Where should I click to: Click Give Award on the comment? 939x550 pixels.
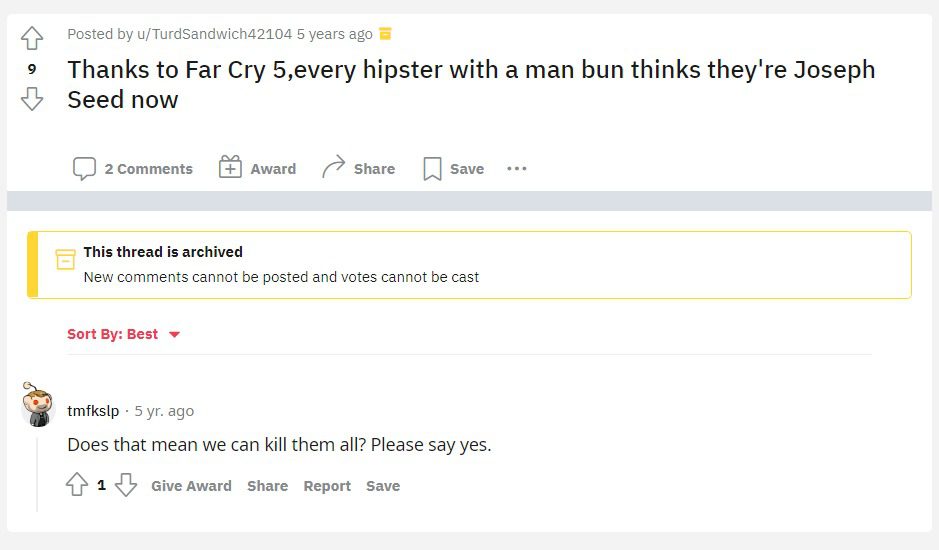tap(191, 486)
